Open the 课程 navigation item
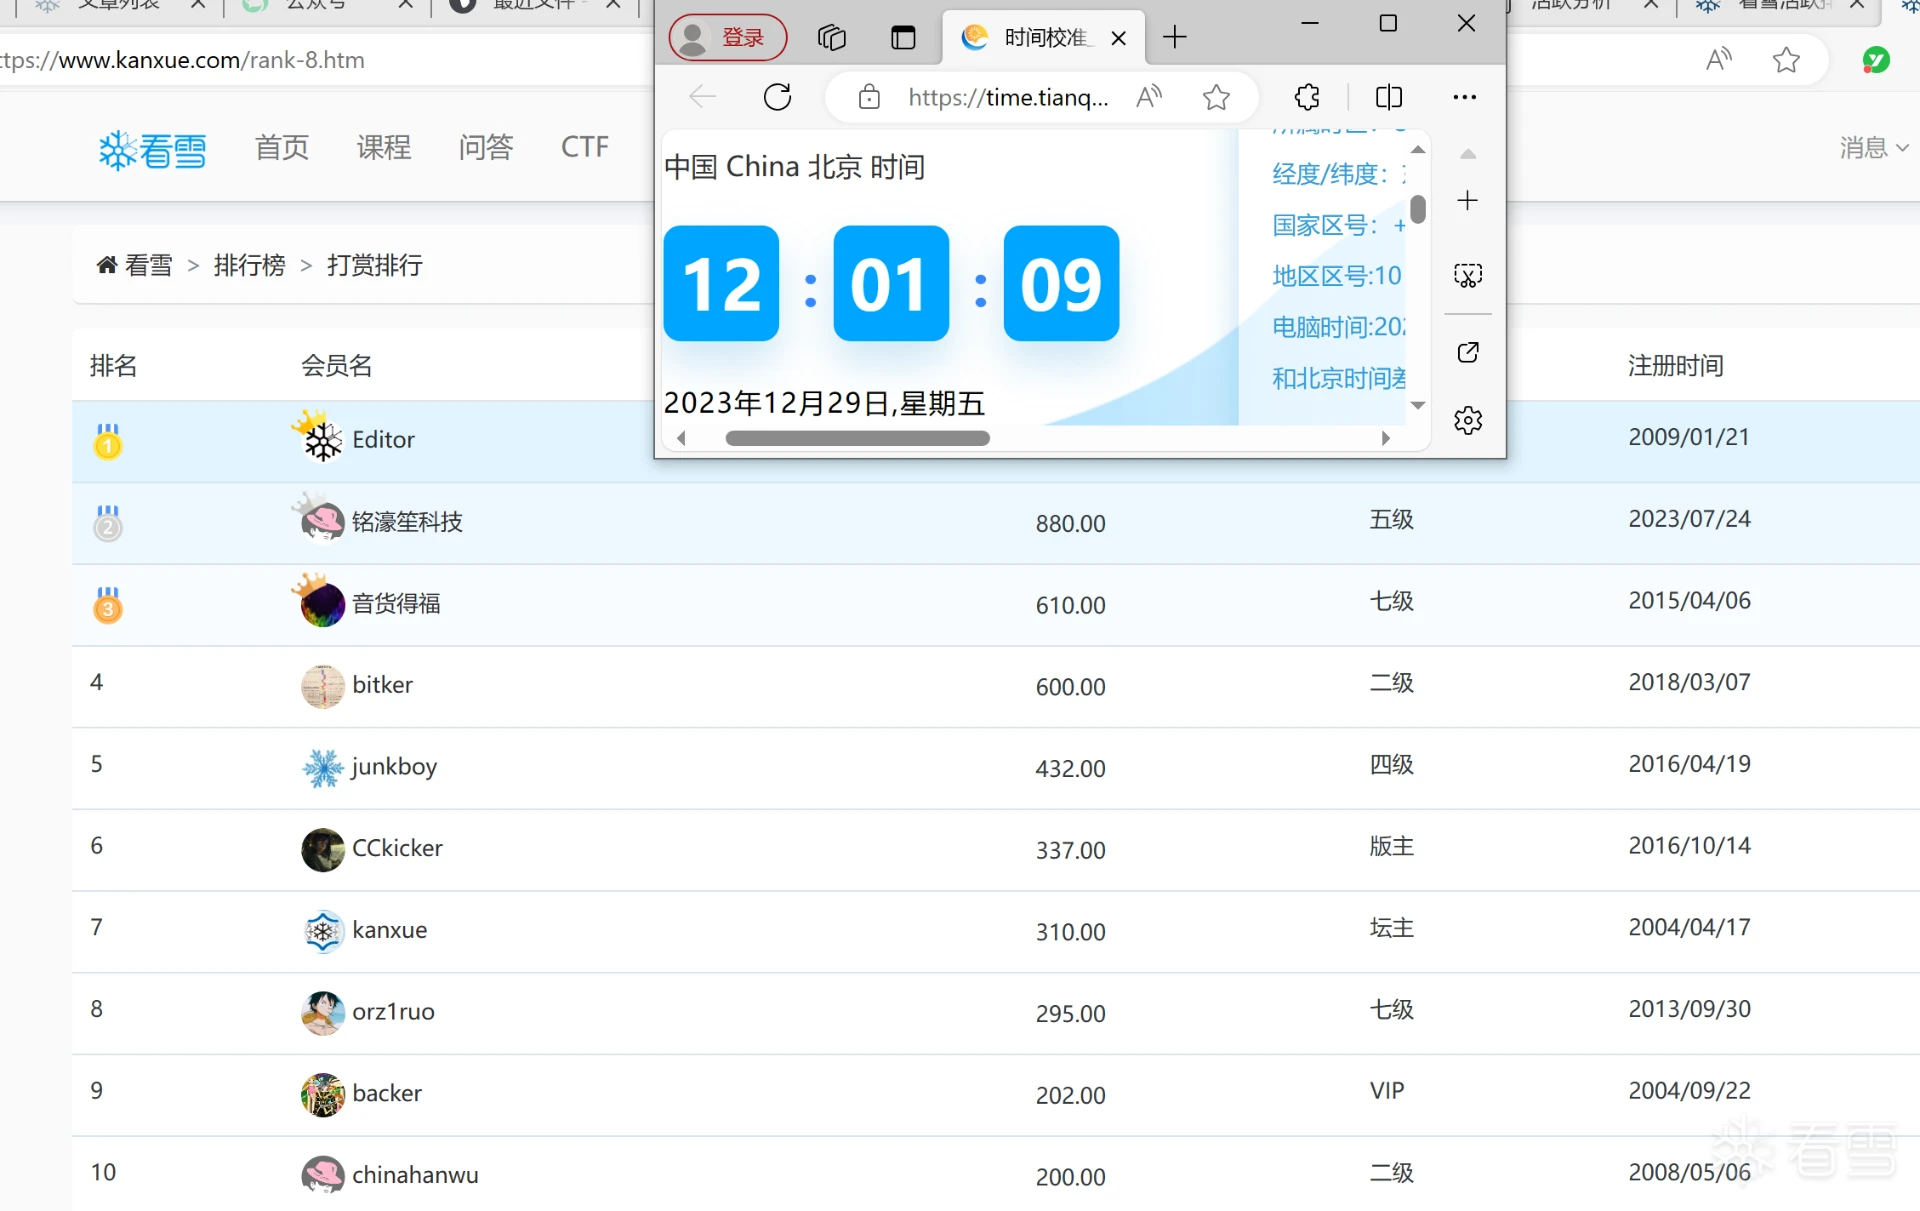 (383, 147)
